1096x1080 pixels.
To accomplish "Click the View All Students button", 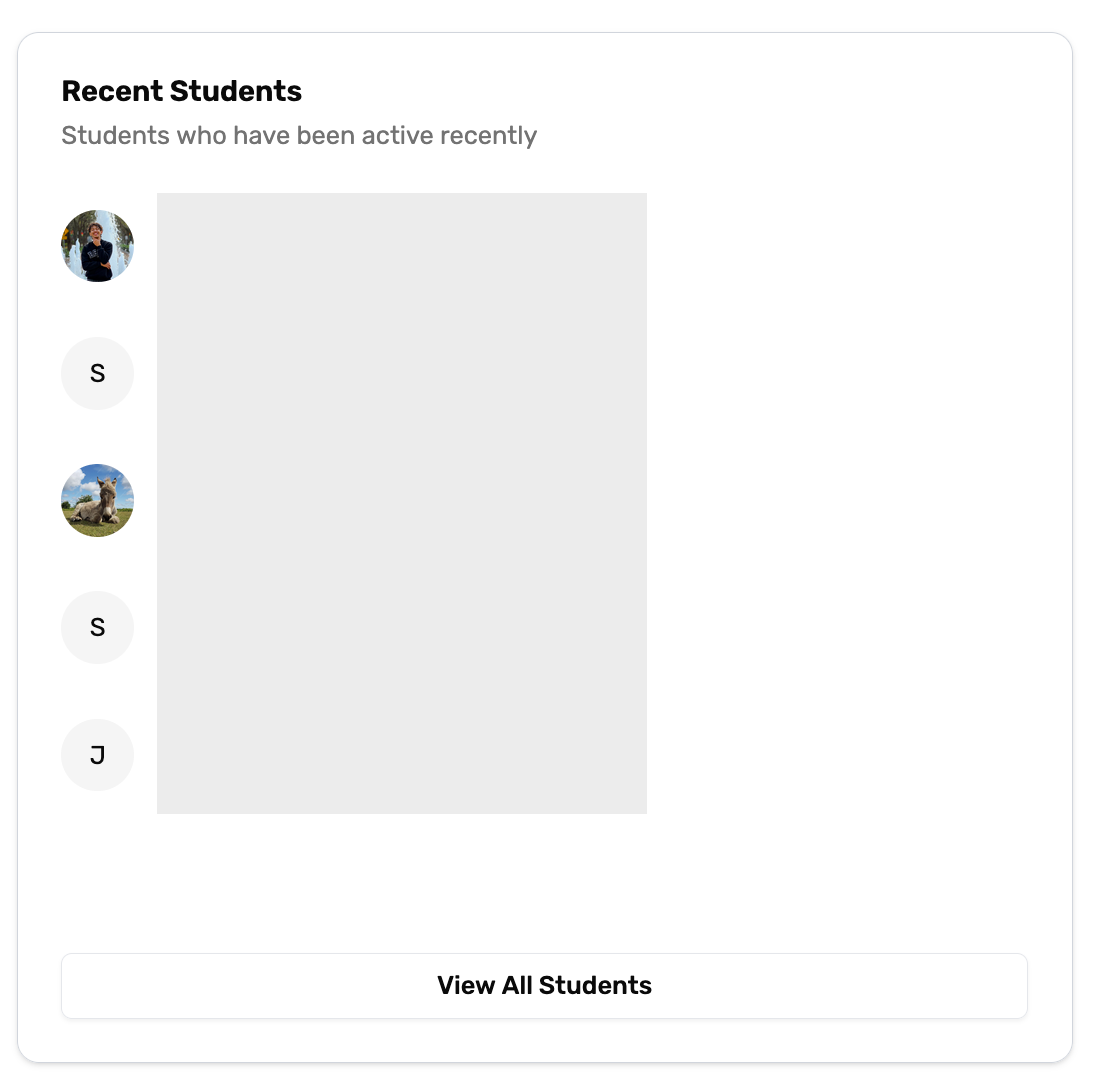I will (x=545, y=985).
